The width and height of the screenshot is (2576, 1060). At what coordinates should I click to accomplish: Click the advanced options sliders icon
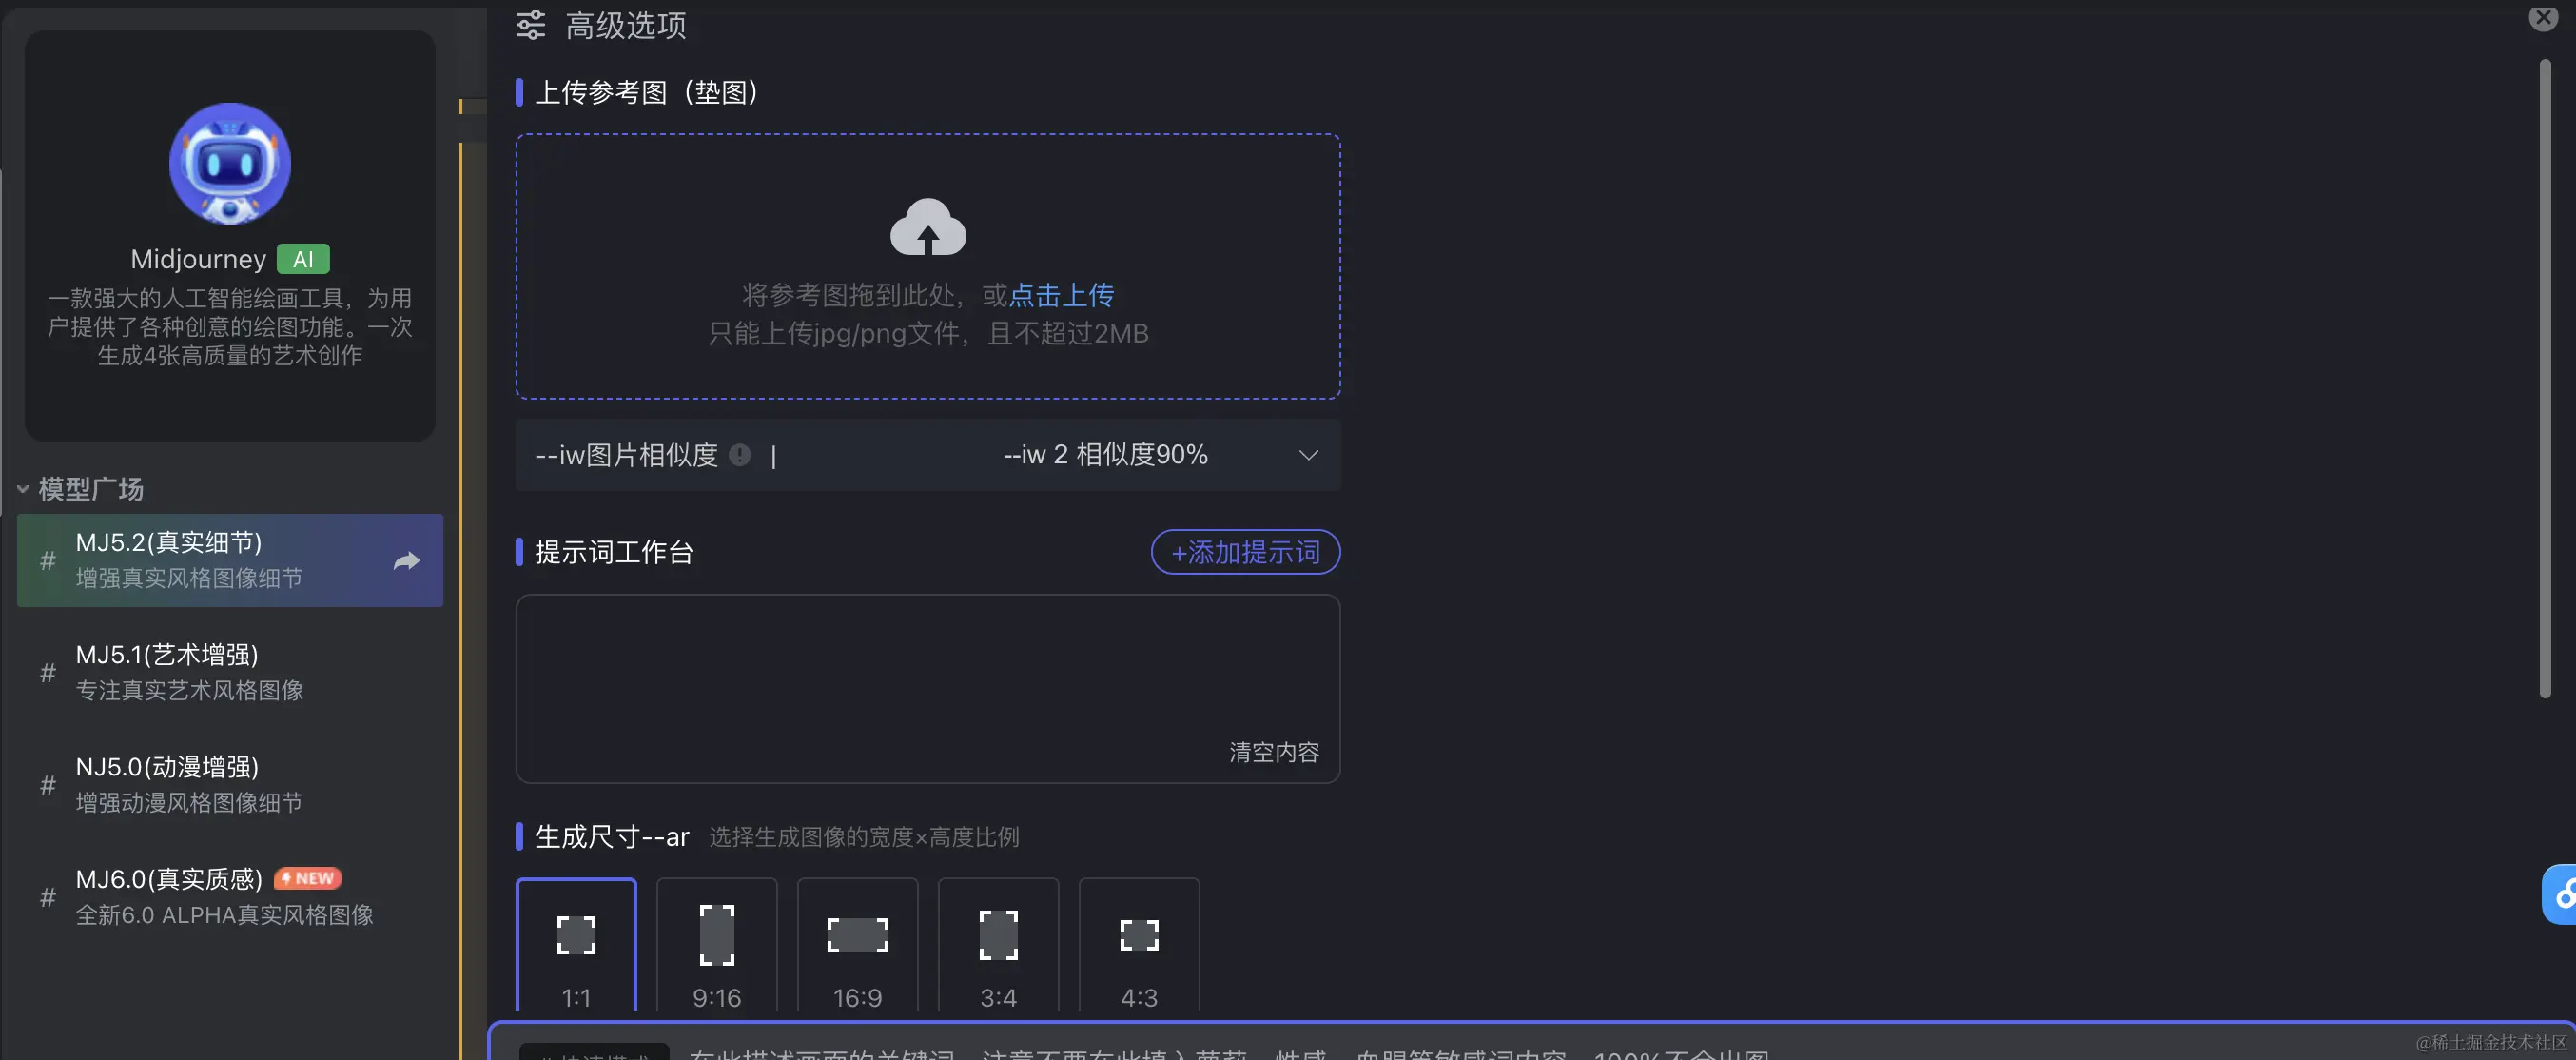coord(530,25)
